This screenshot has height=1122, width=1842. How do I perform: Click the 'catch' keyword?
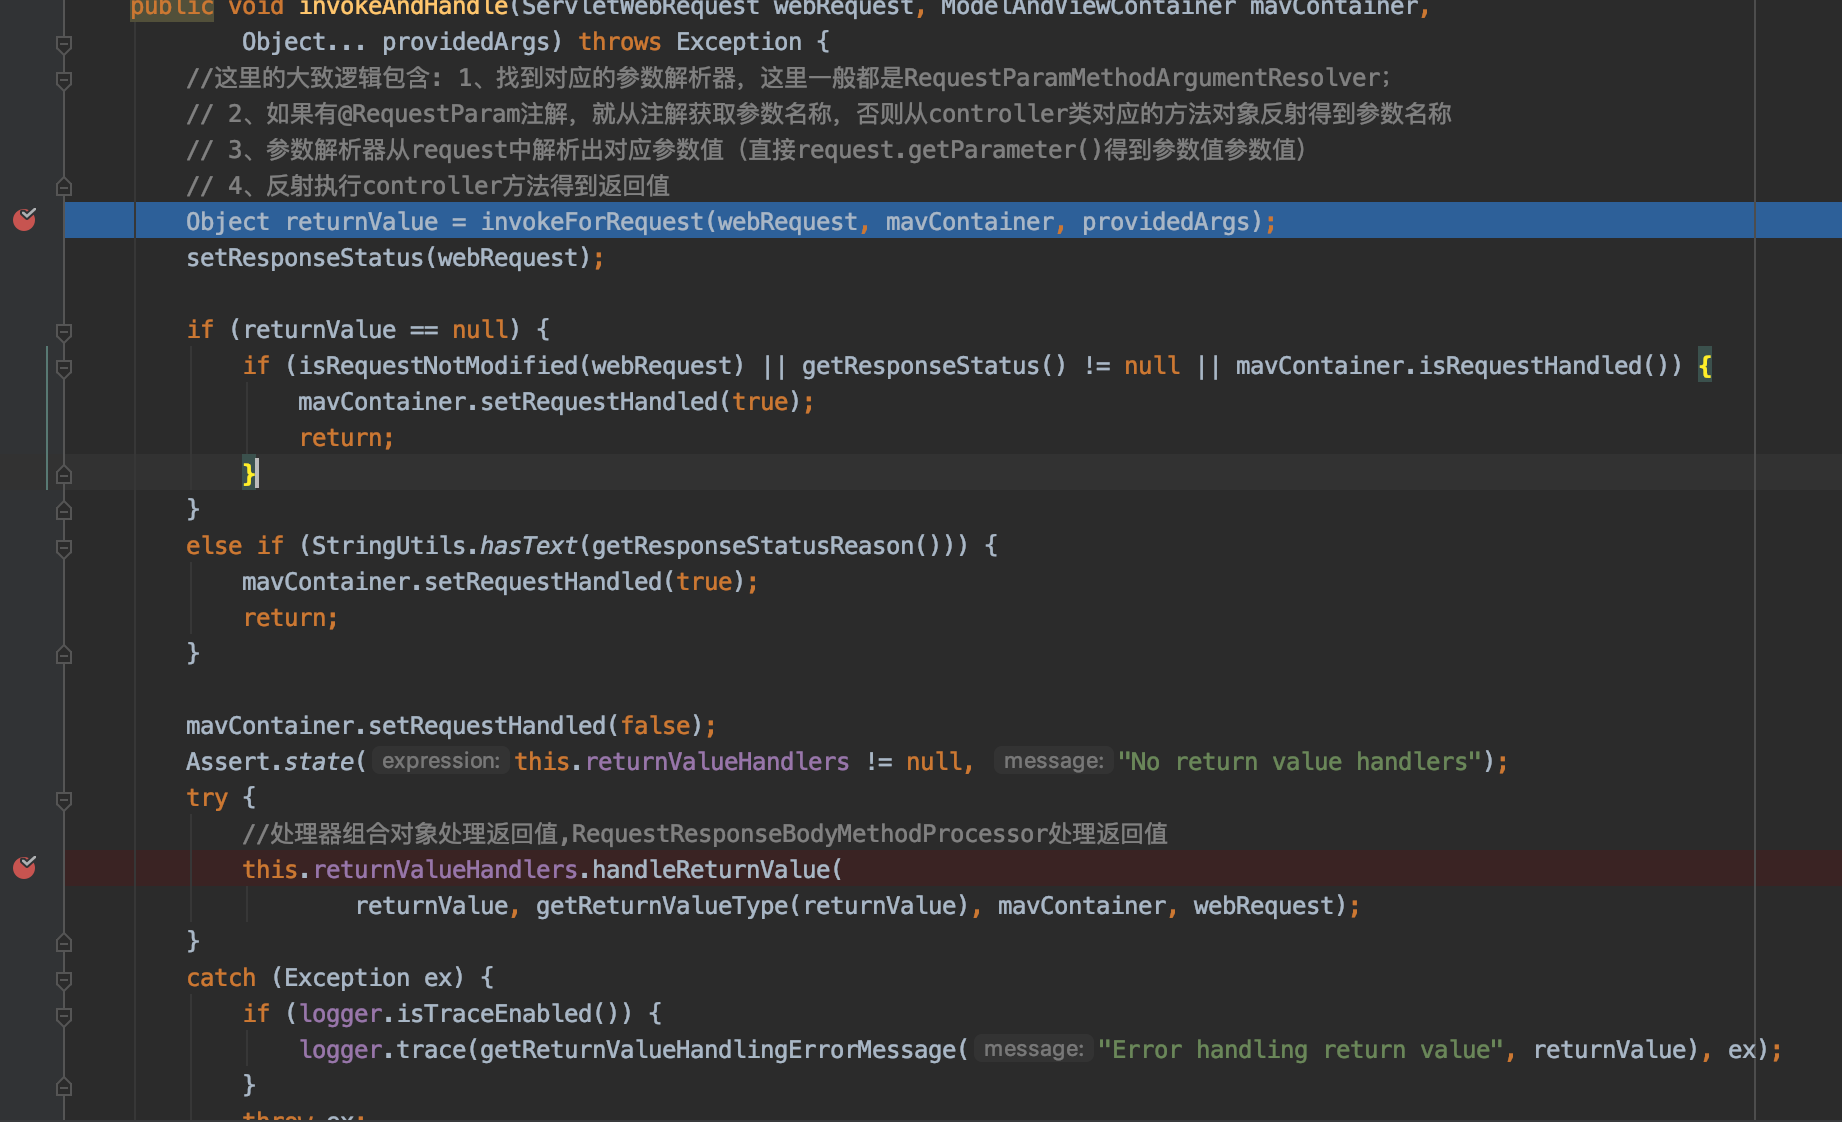[x=221, y=978]
